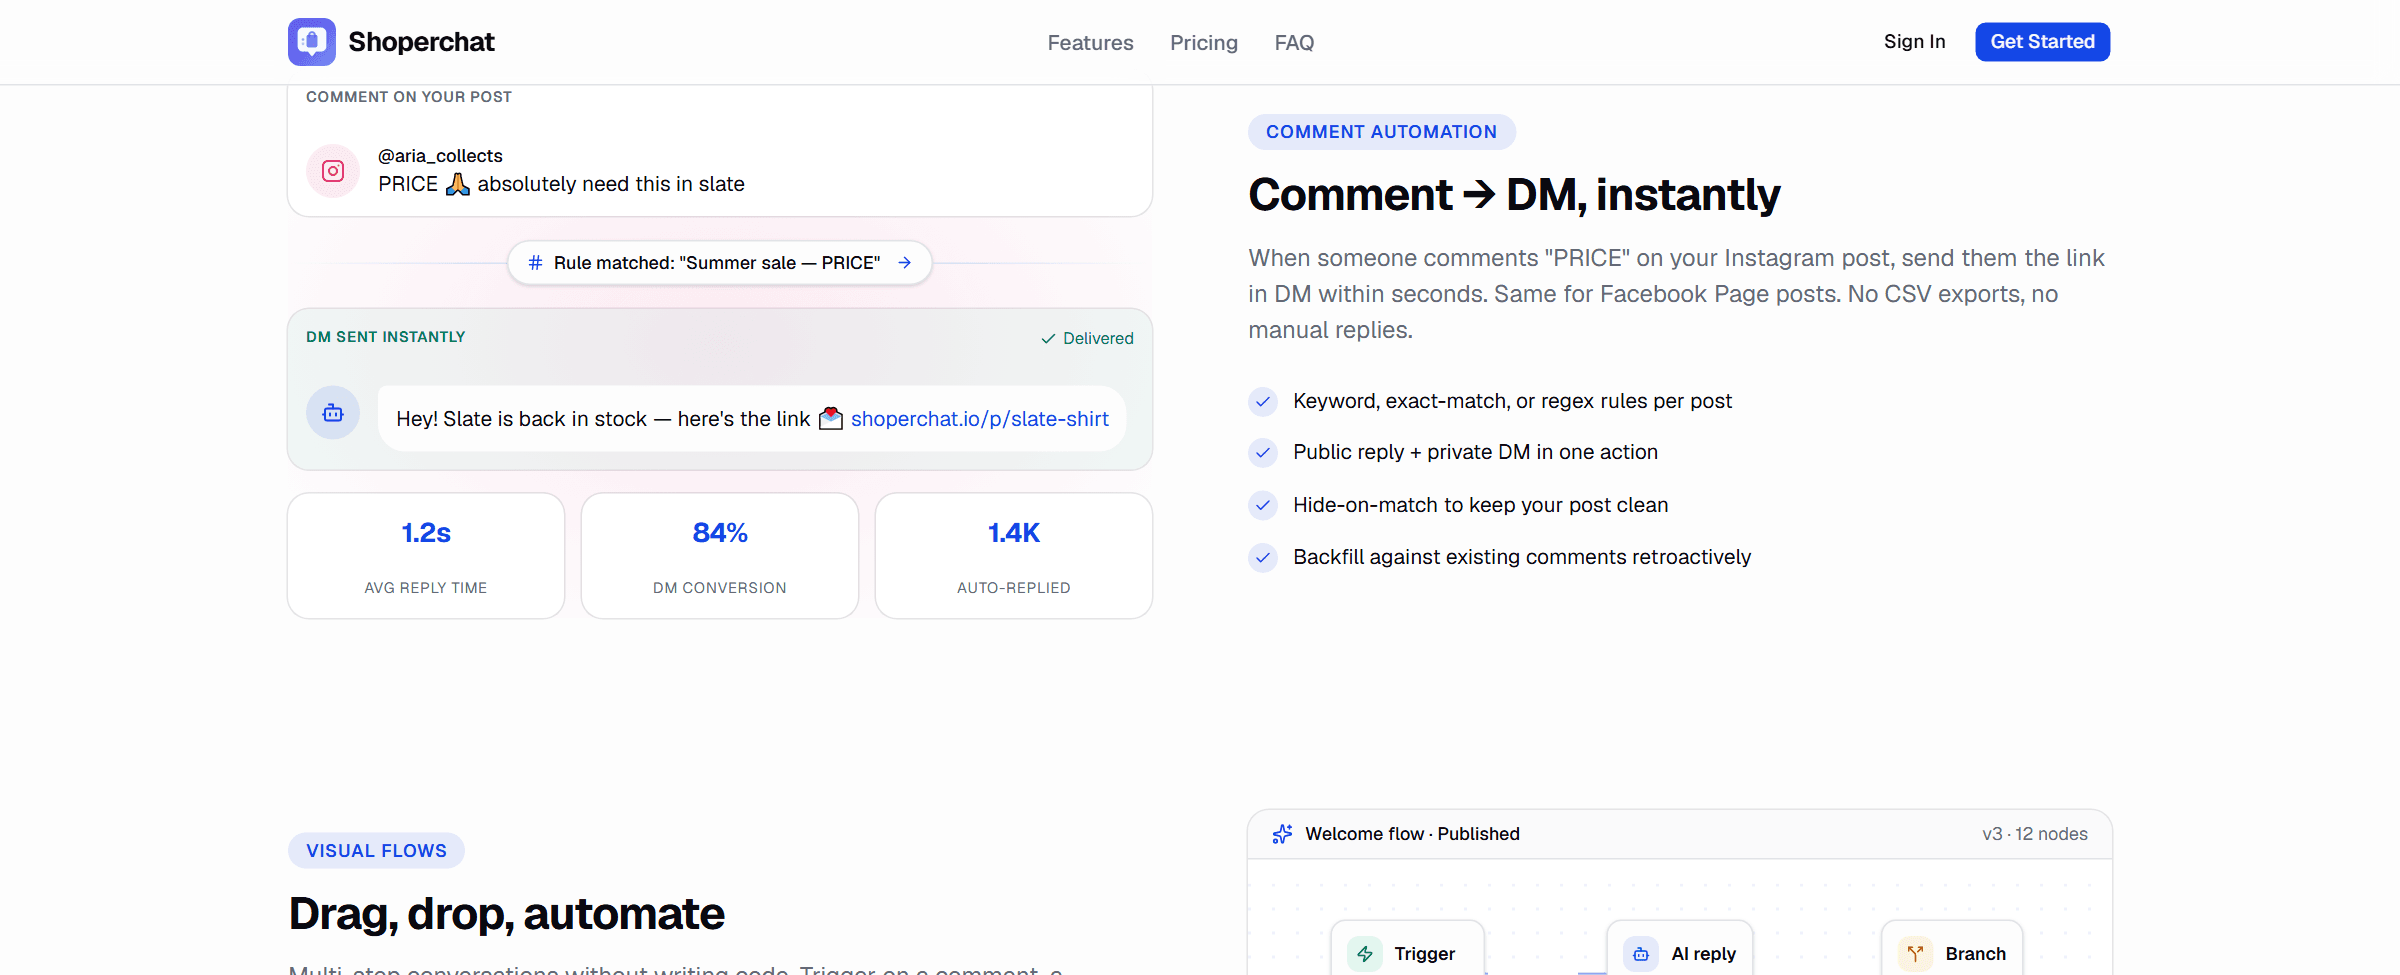Click the Shoperchat logo icon
The height and width of the screenshot is (975, 2400).
(x=312, y=42)
